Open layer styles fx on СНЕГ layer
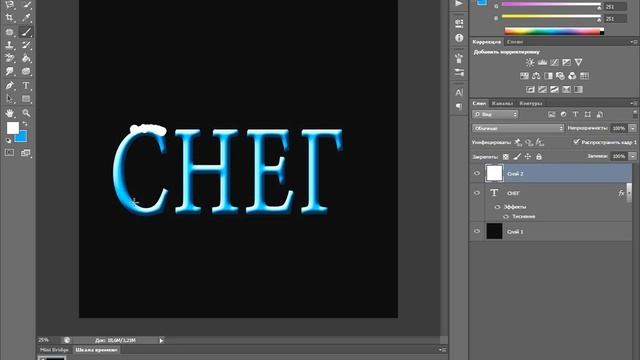 click(x=621, y=193)
